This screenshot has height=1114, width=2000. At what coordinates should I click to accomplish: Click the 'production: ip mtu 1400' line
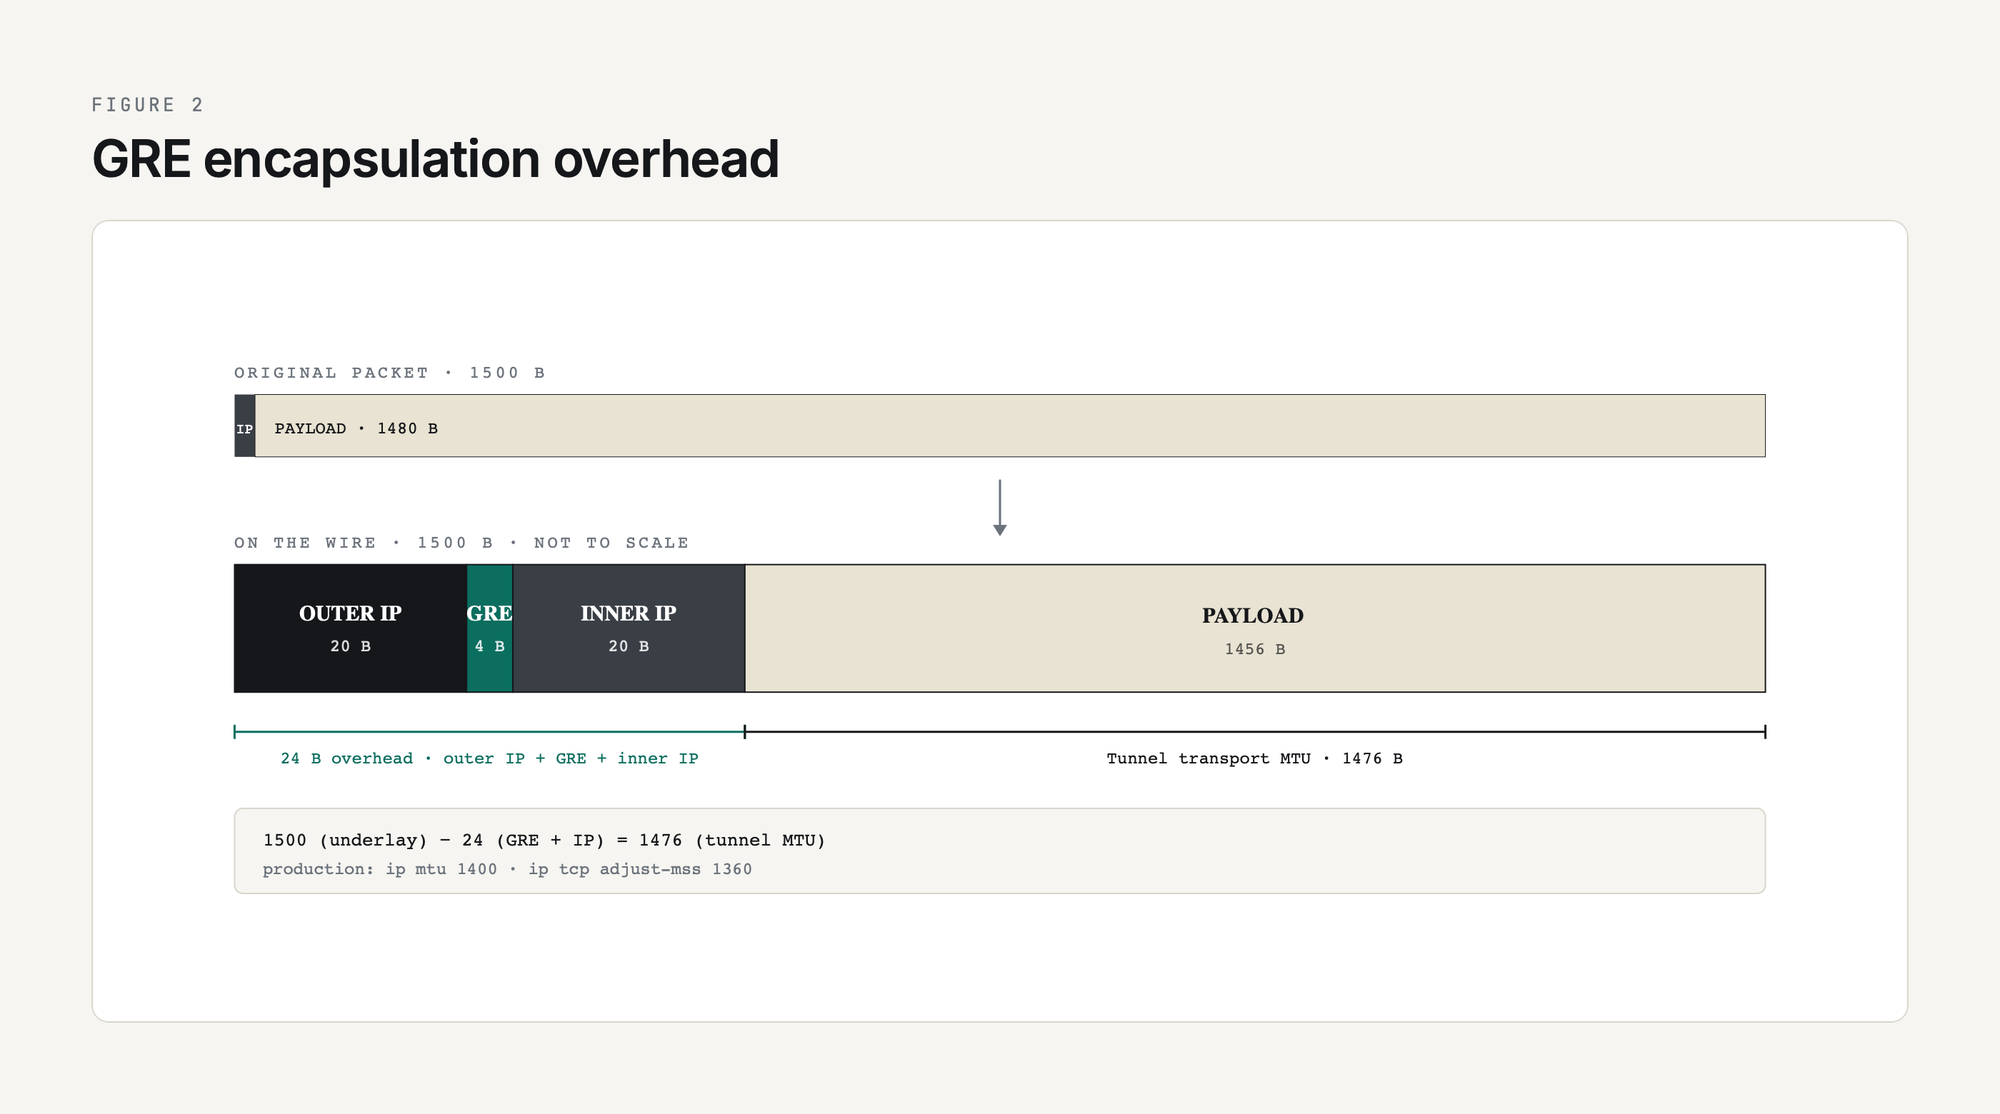pyautogui.click(x=507, y=869)
